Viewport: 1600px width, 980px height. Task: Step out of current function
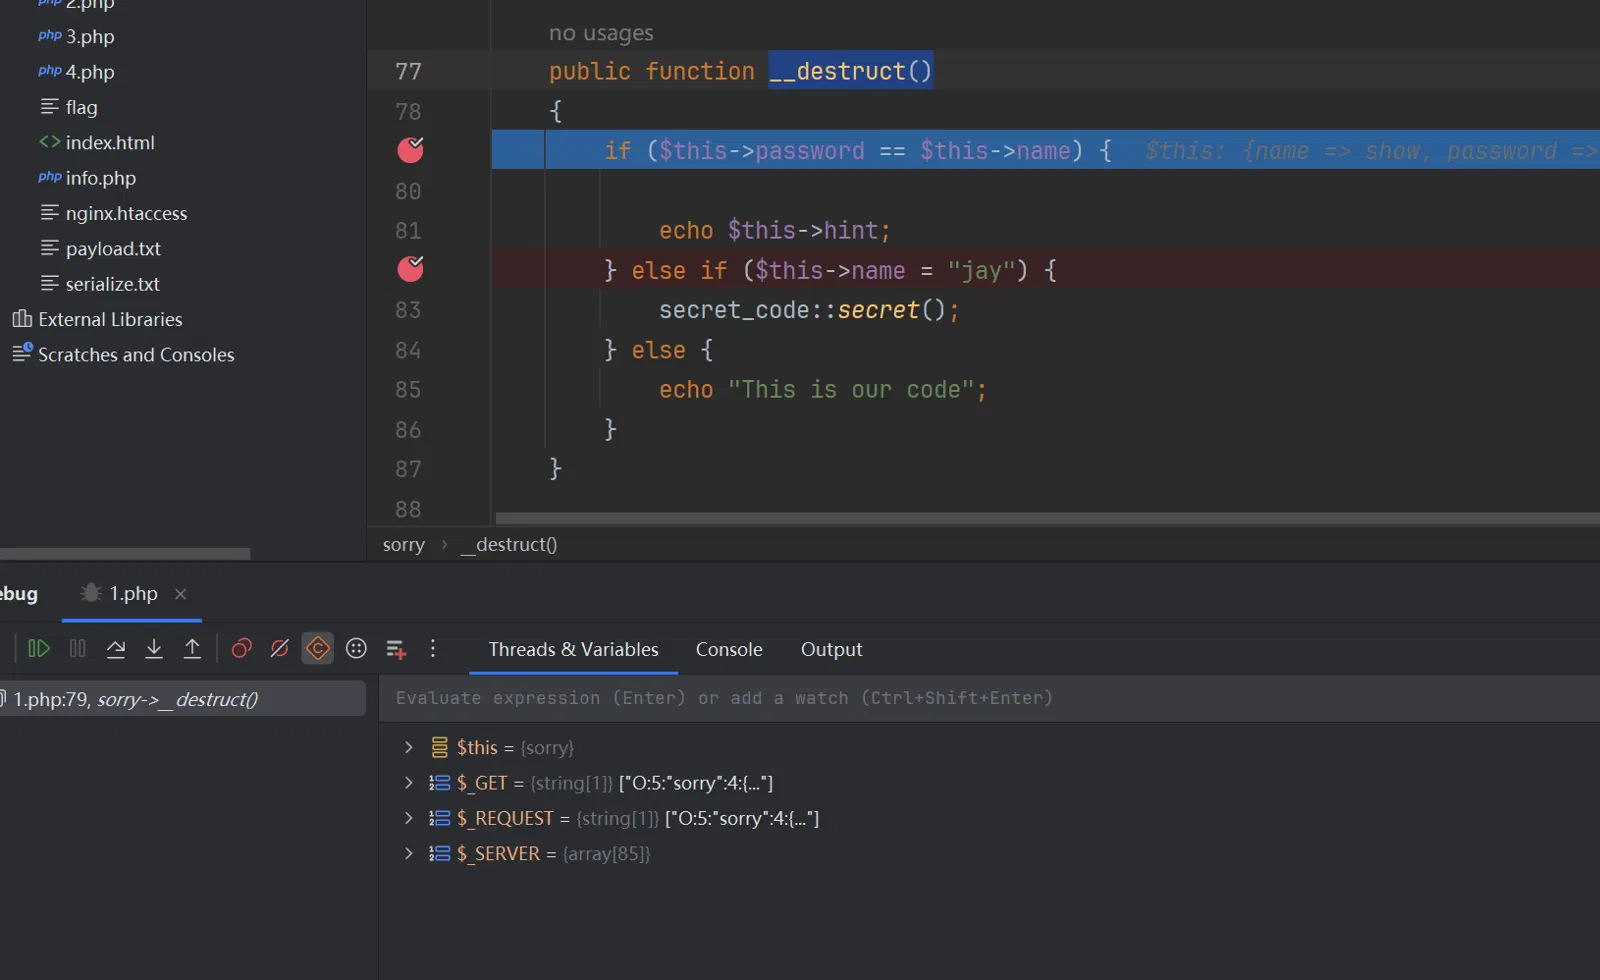[192, 649]
